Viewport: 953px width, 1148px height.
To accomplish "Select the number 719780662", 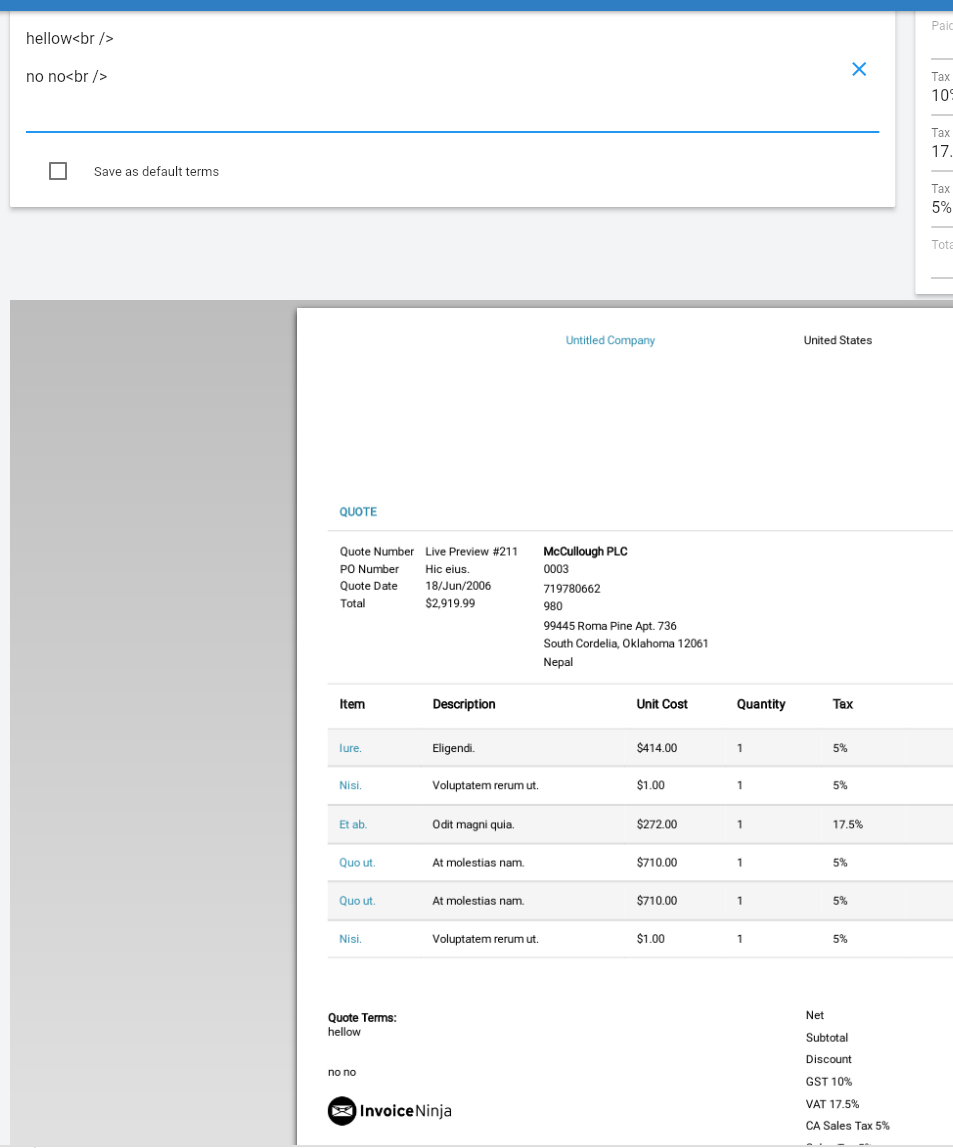I will 572,589.
